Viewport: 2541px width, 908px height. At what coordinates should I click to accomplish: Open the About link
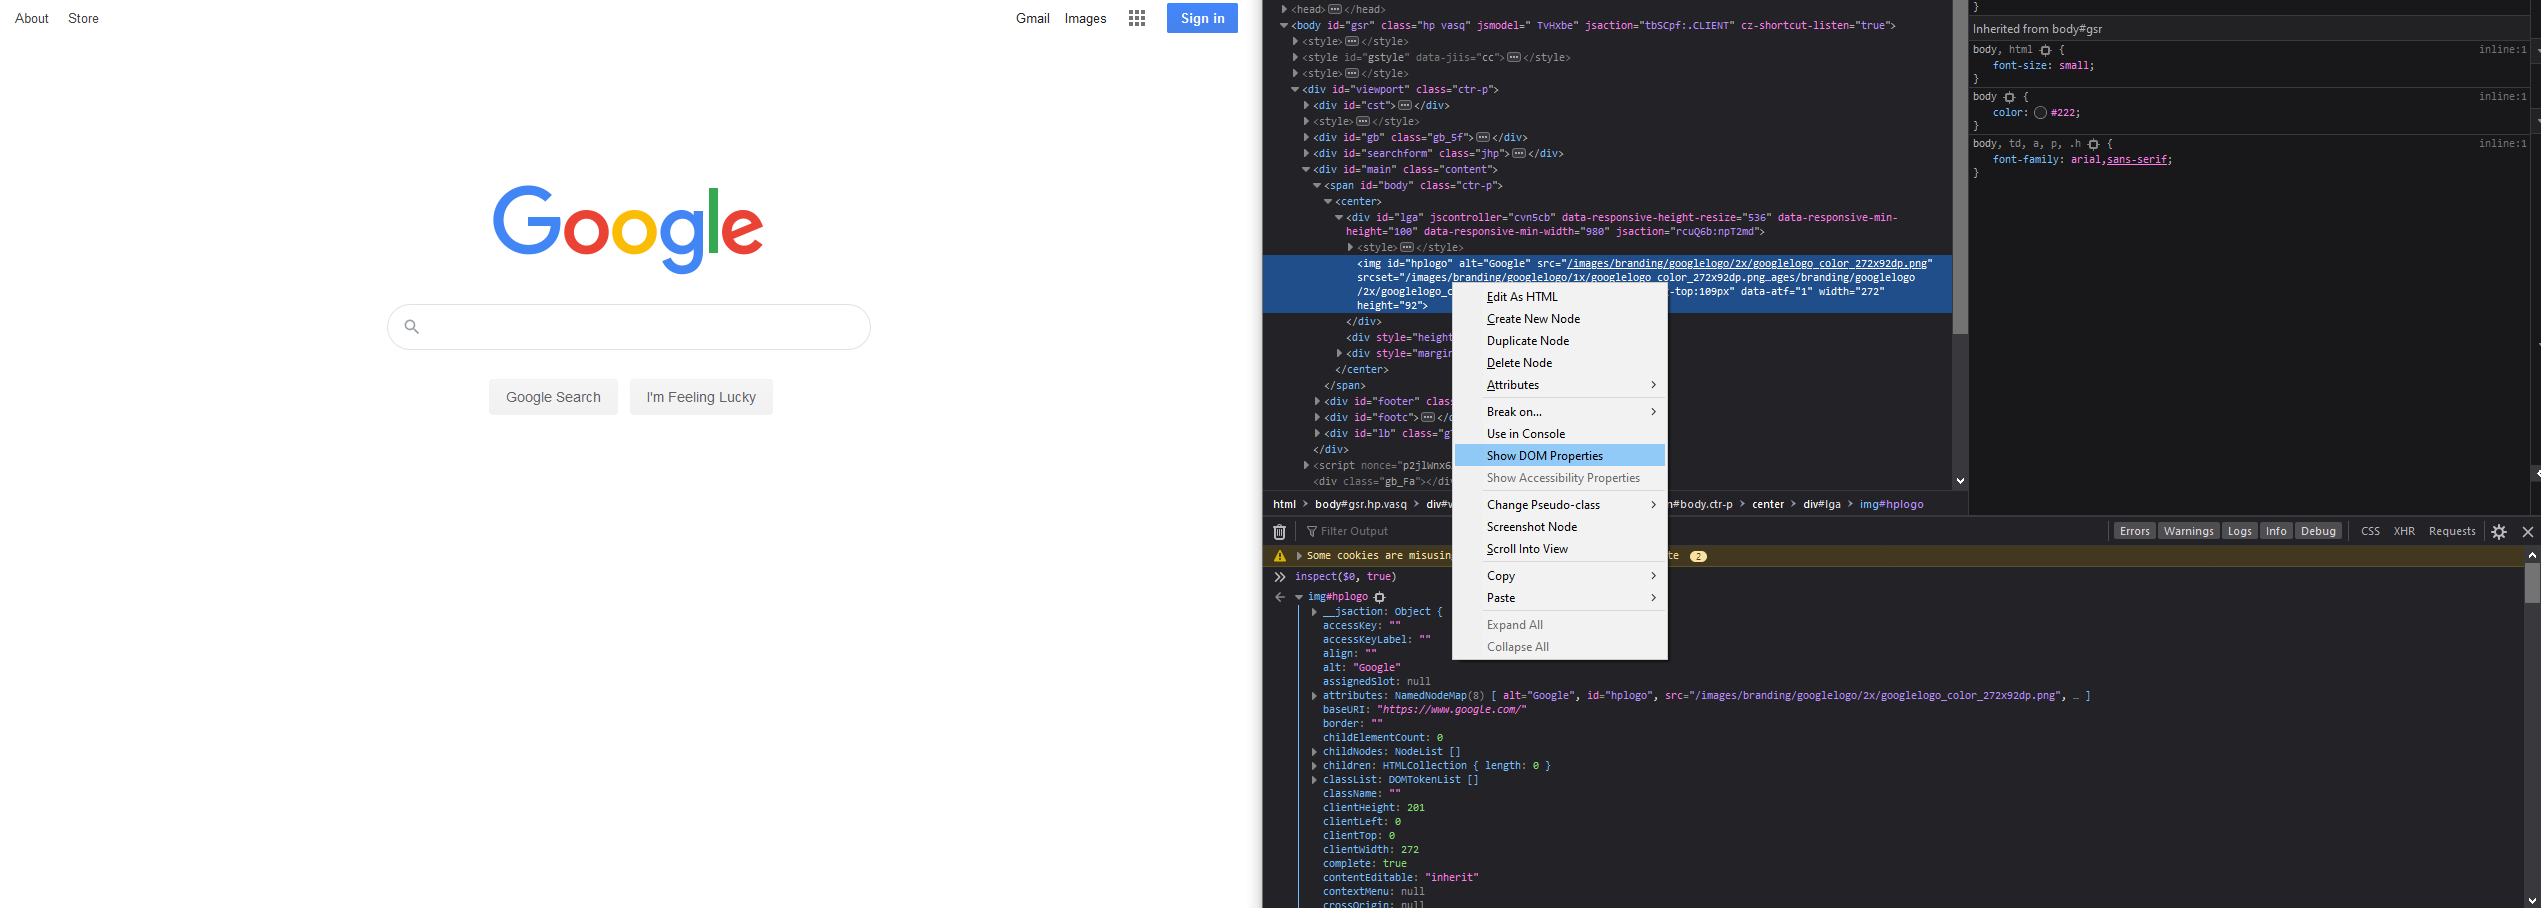[x=32, y=18]
